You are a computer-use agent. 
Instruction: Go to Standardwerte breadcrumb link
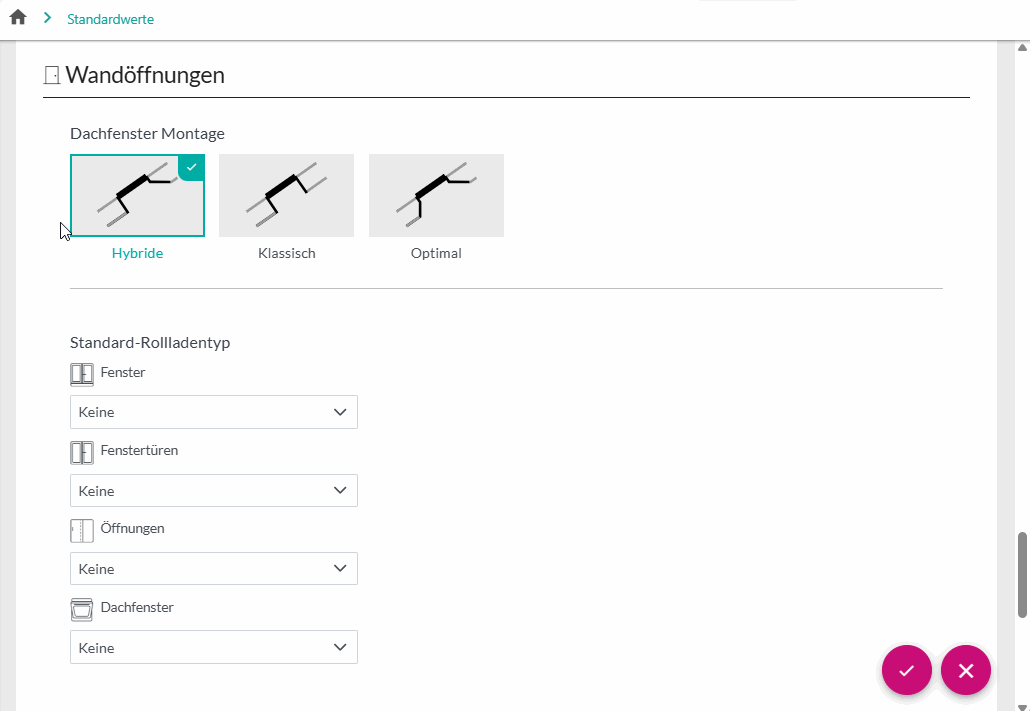(110, 19)
